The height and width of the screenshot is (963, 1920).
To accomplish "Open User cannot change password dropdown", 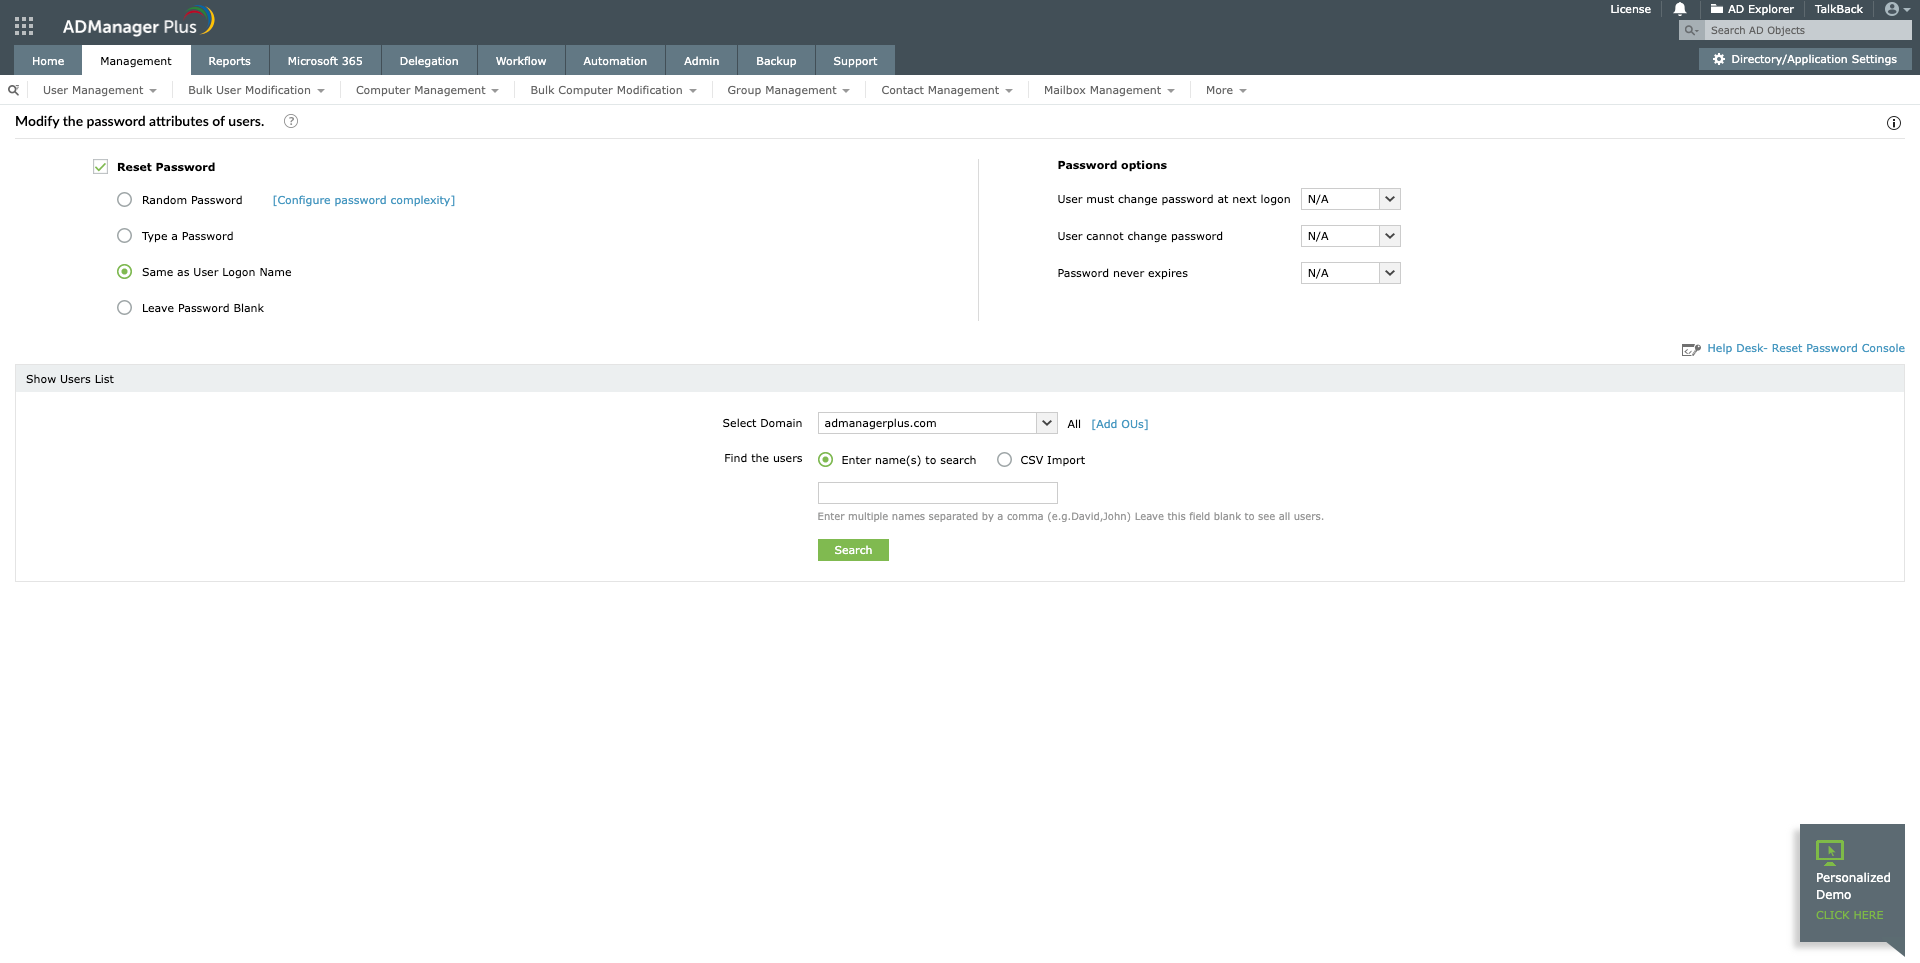I will (1350, 236).
